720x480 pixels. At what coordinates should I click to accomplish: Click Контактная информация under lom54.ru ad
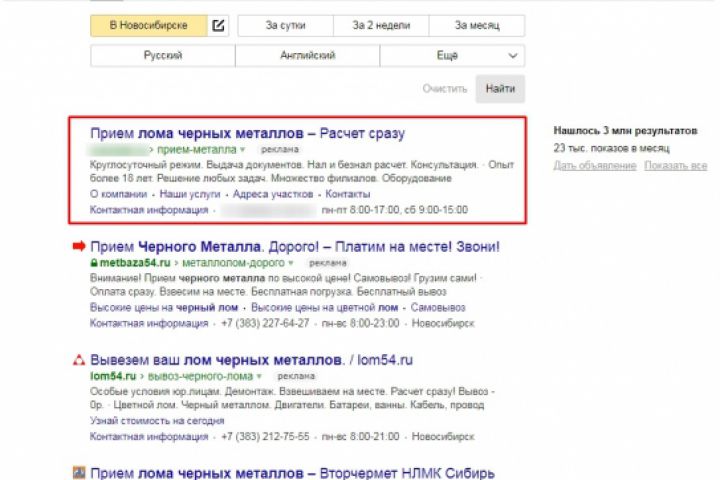(149, 436)
